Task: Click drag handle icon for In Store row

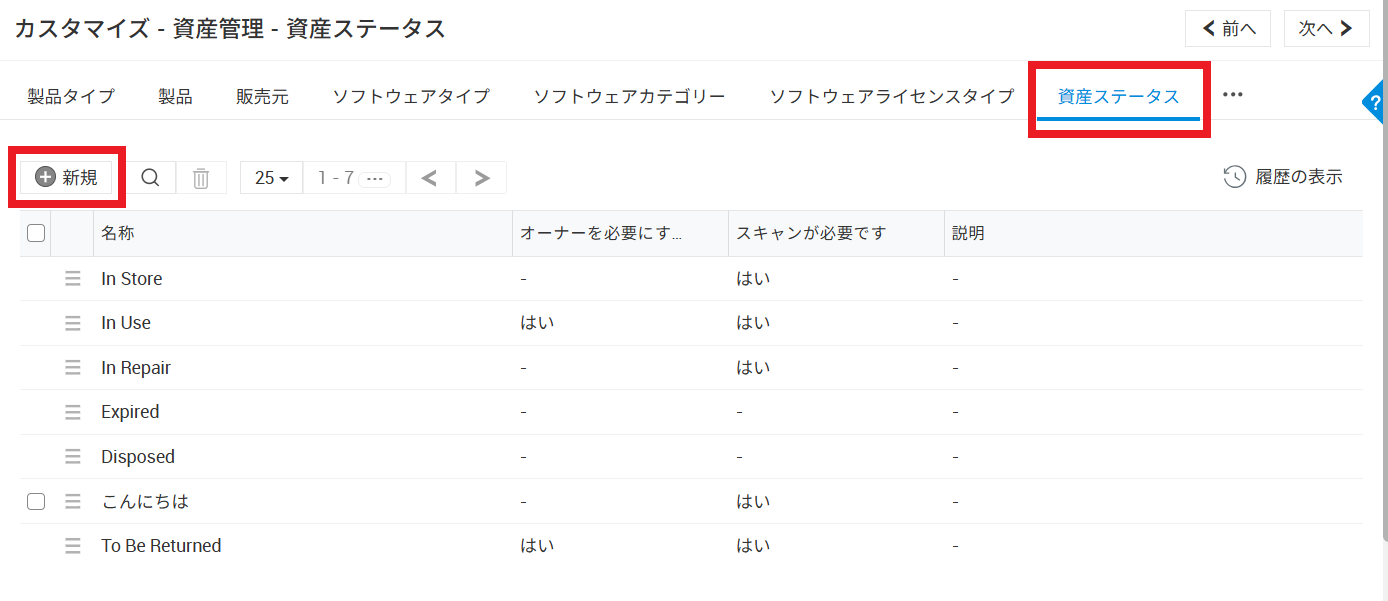Action: click(x=73, y=279)
